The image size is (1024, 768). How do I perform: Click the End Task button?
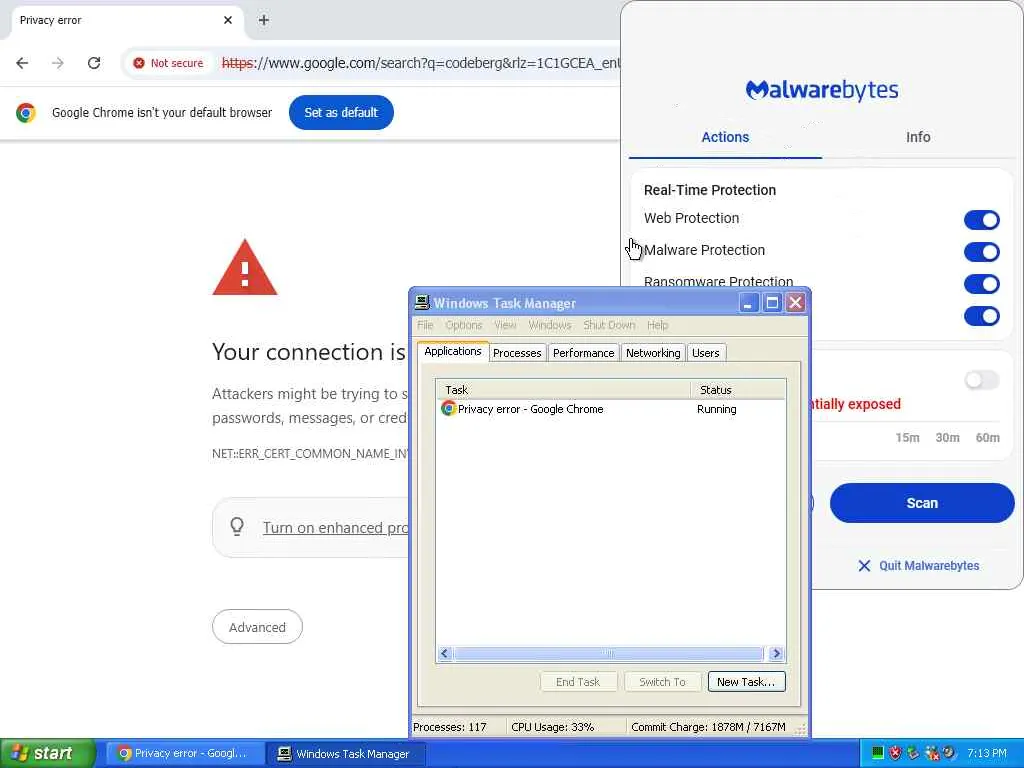coord(578,682)
